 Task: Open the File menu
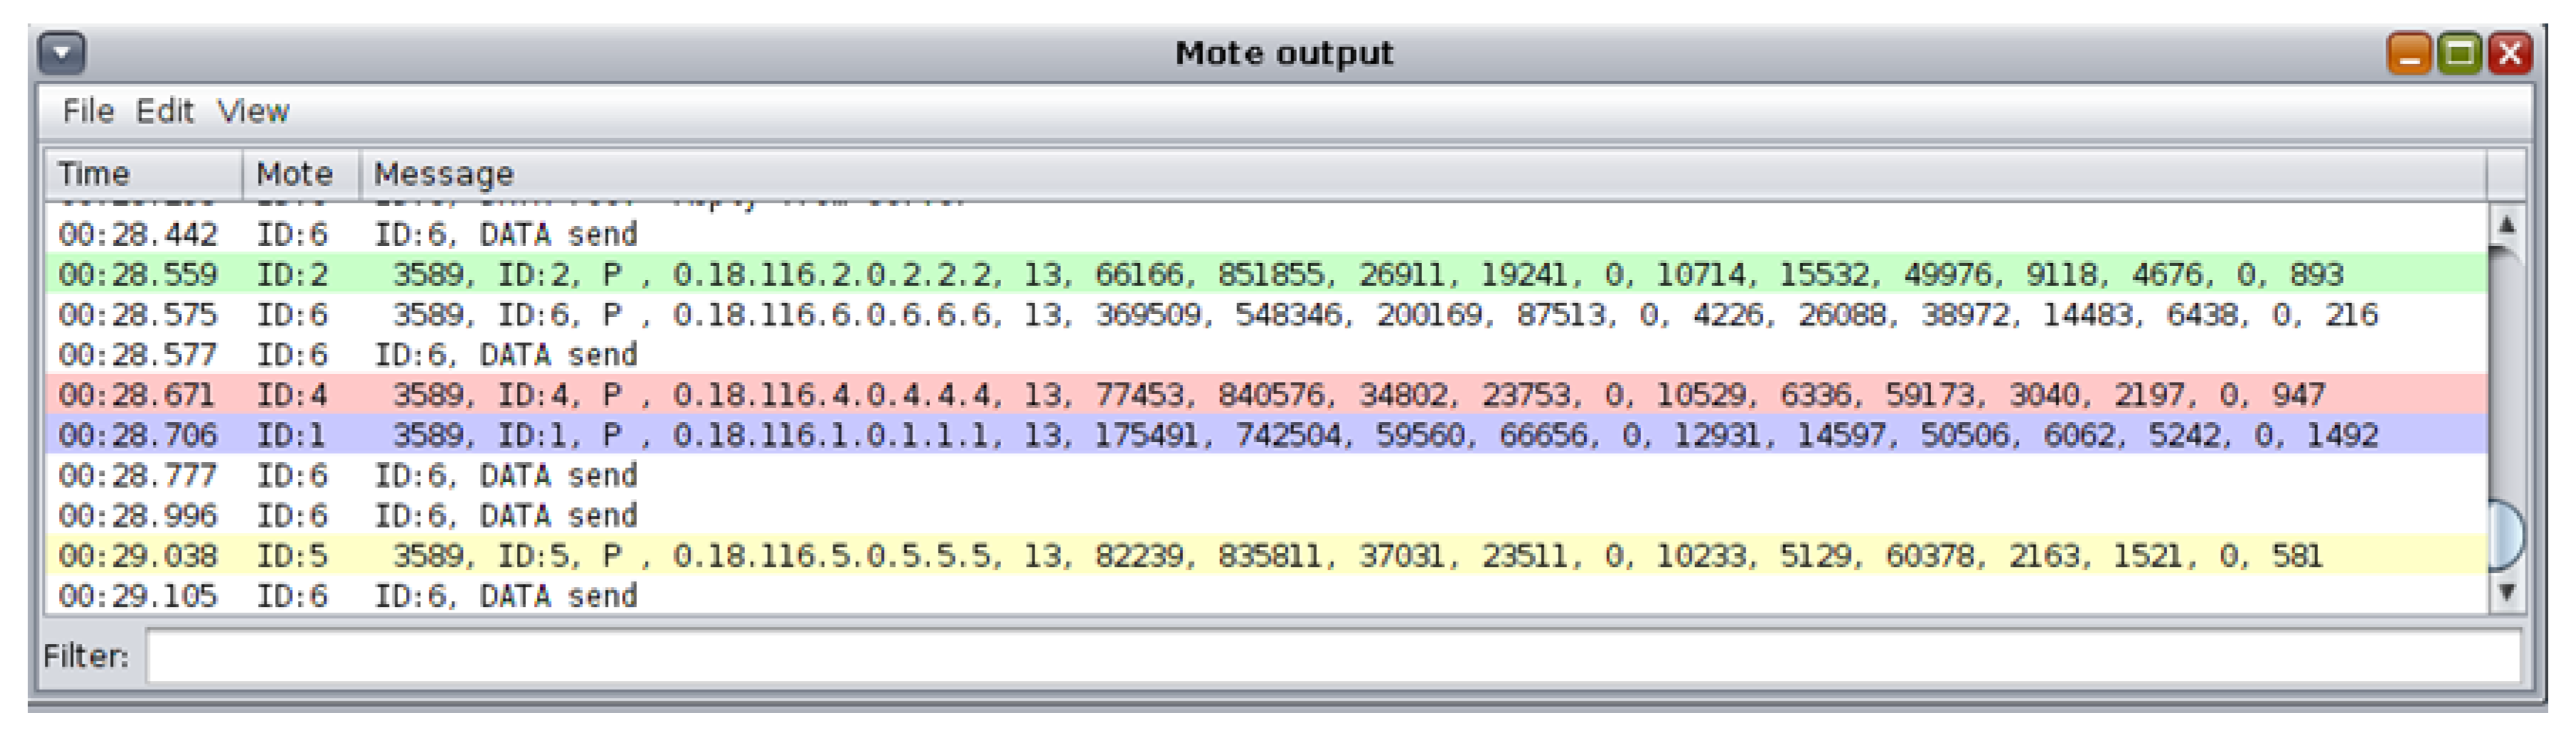[x=88, y=111]
